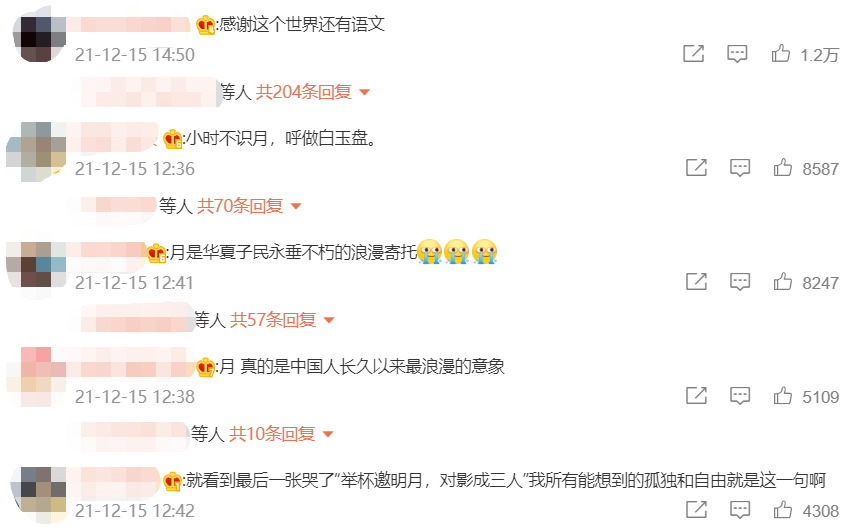Image resolution: width=850 pixels, height=528 pixels.
Task: Open avatar of the 12:36 commenter
Action: coord(37,151)
